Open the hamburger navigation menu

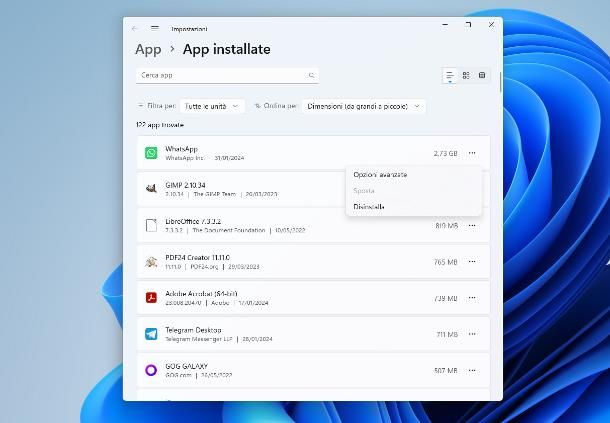(x=155, y=28)
